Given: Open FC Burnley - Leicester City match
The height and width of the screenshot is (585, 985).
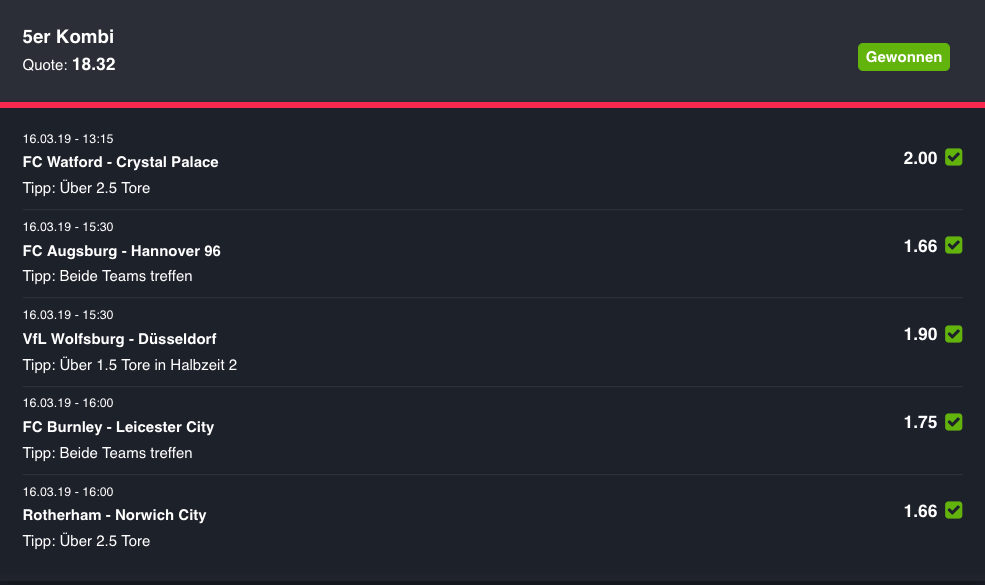Looking at the screenshot, I should tap(118, 427).
